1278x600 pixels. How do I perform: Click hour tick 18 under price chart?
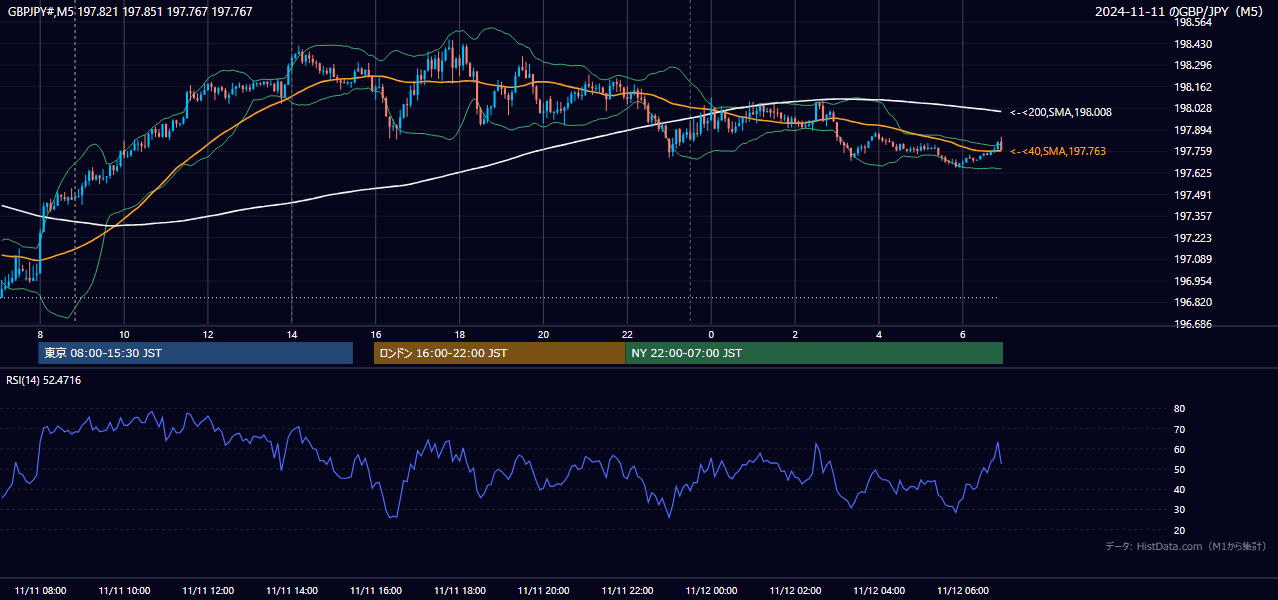point(460,334)
